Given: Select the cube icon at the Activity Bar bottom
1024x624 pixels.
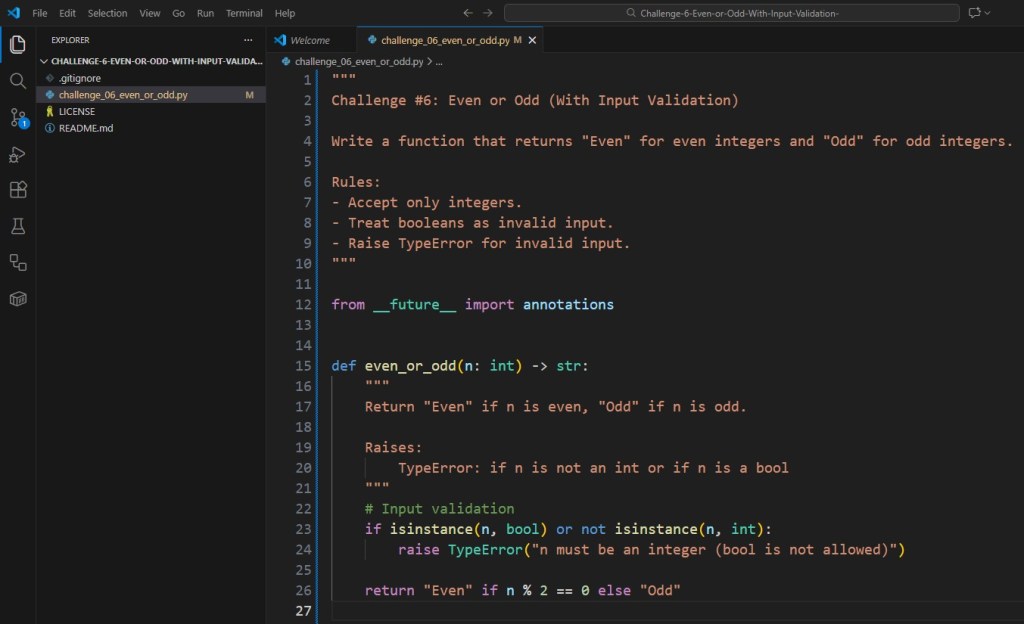Looking at the screenshot, I should point(17,298).
